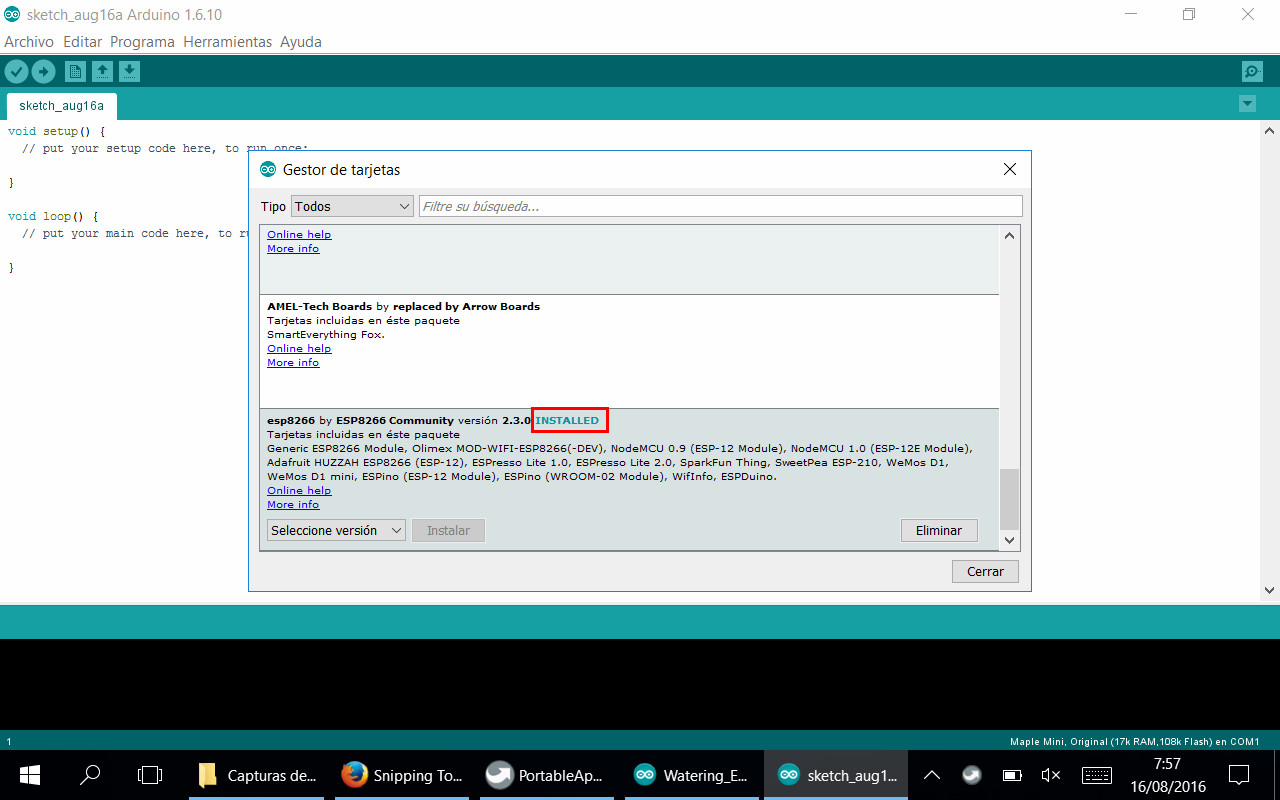This screenshot has width=1280, height=800.
Task: Expand the sketch tab options arrow
Action: pyautogui.click(x=1246, y=104)
